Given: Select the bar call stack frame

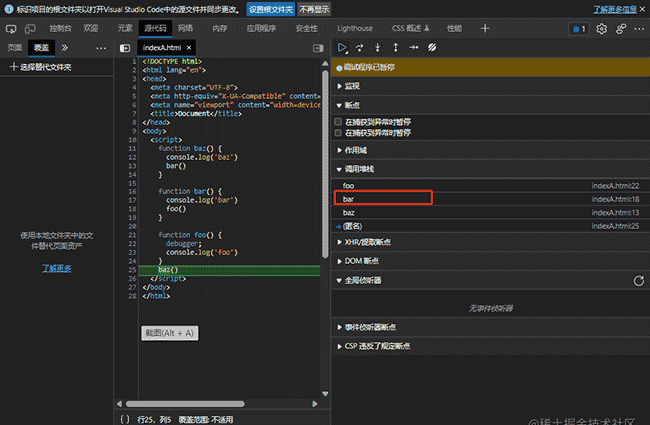Looking at the screenshot, I should [x=490, y=199].
